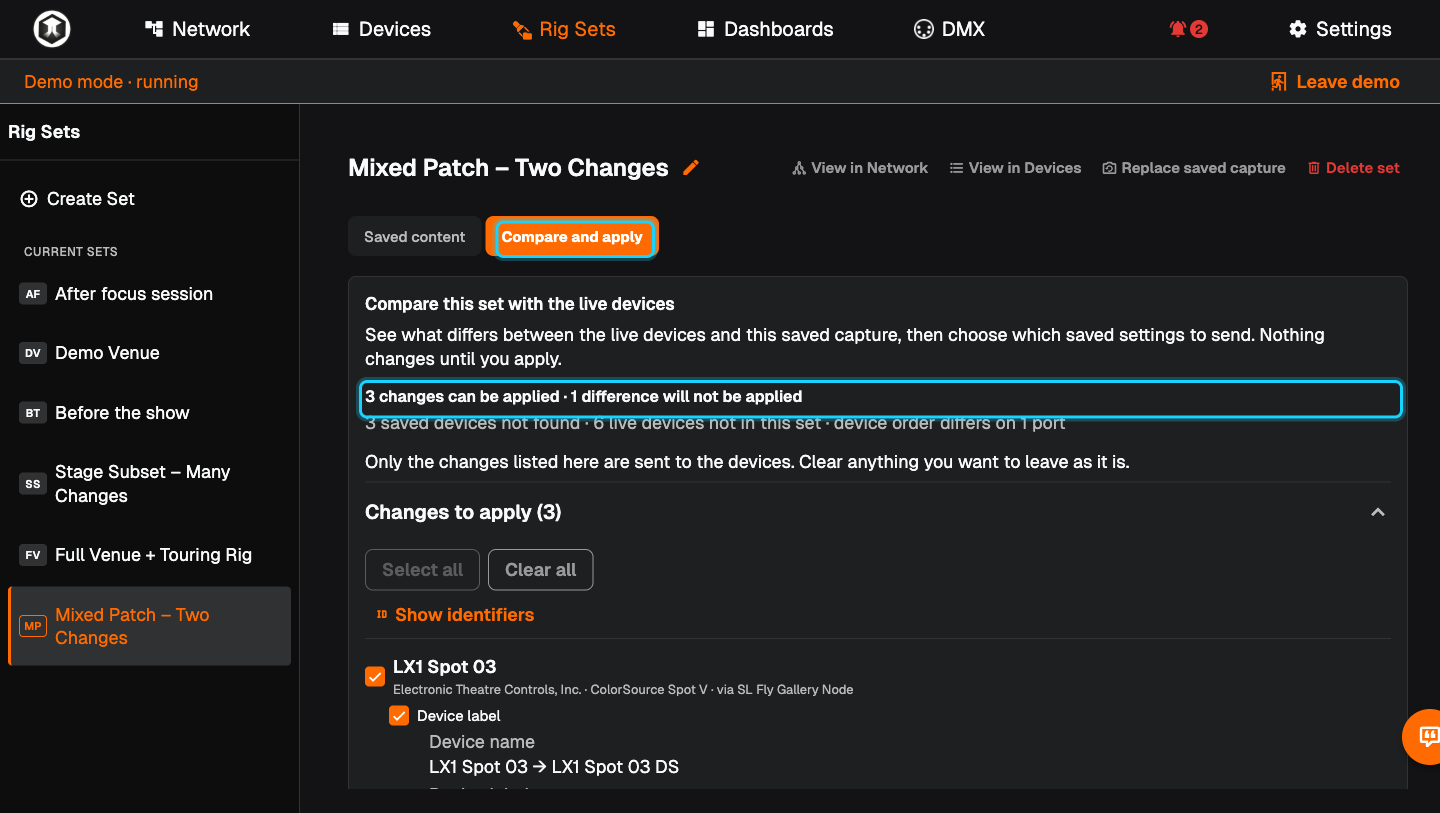Click the View in Network link
Image resolution: width=1440 pixels, height=813 pixels.
[860, 168]
